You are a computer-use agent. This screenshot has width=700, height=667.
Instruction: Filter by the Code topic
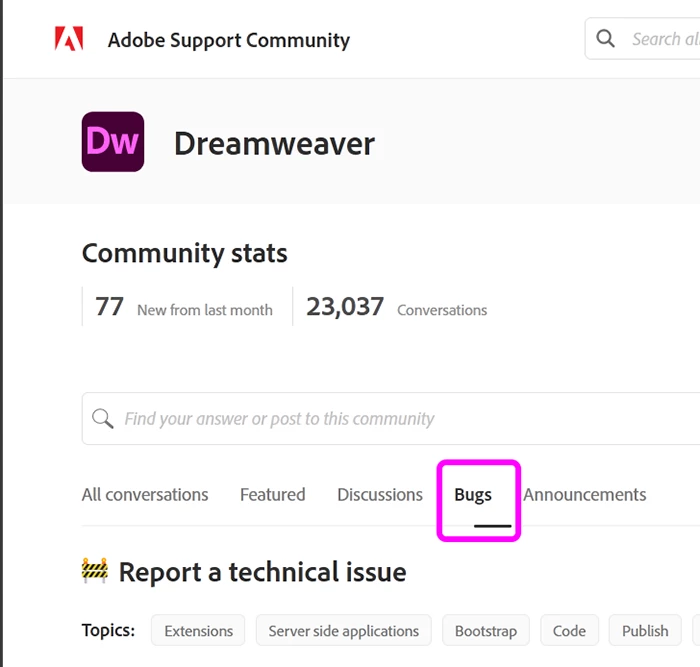tap(569, 630)
